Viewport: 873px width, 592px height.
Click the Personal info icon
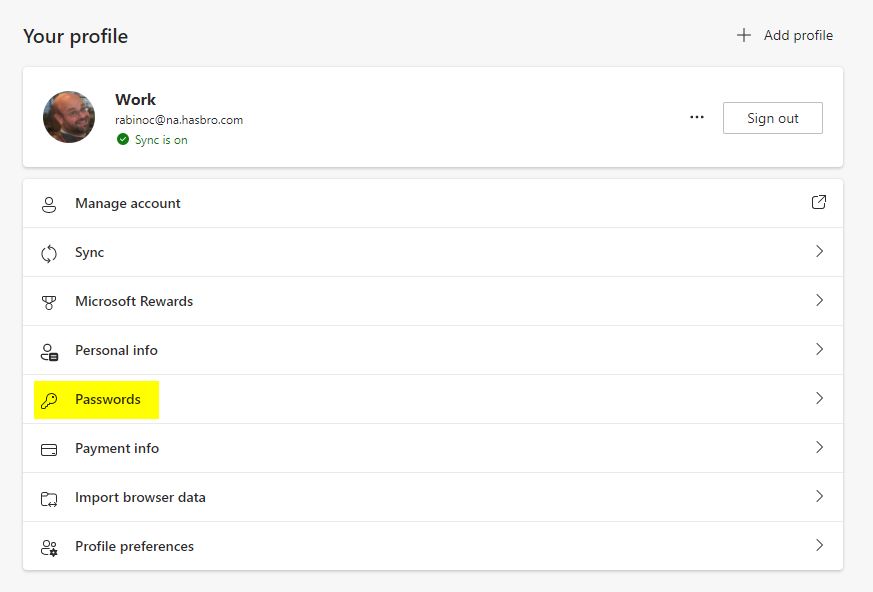(x=49, y=351)
